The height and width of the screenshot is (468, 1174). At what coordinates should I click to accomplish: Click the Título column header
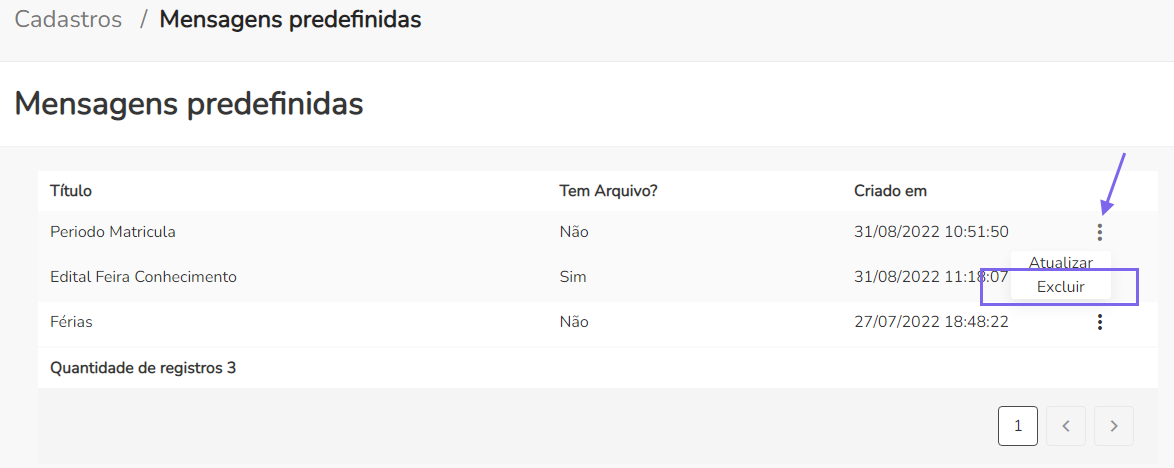71,191
